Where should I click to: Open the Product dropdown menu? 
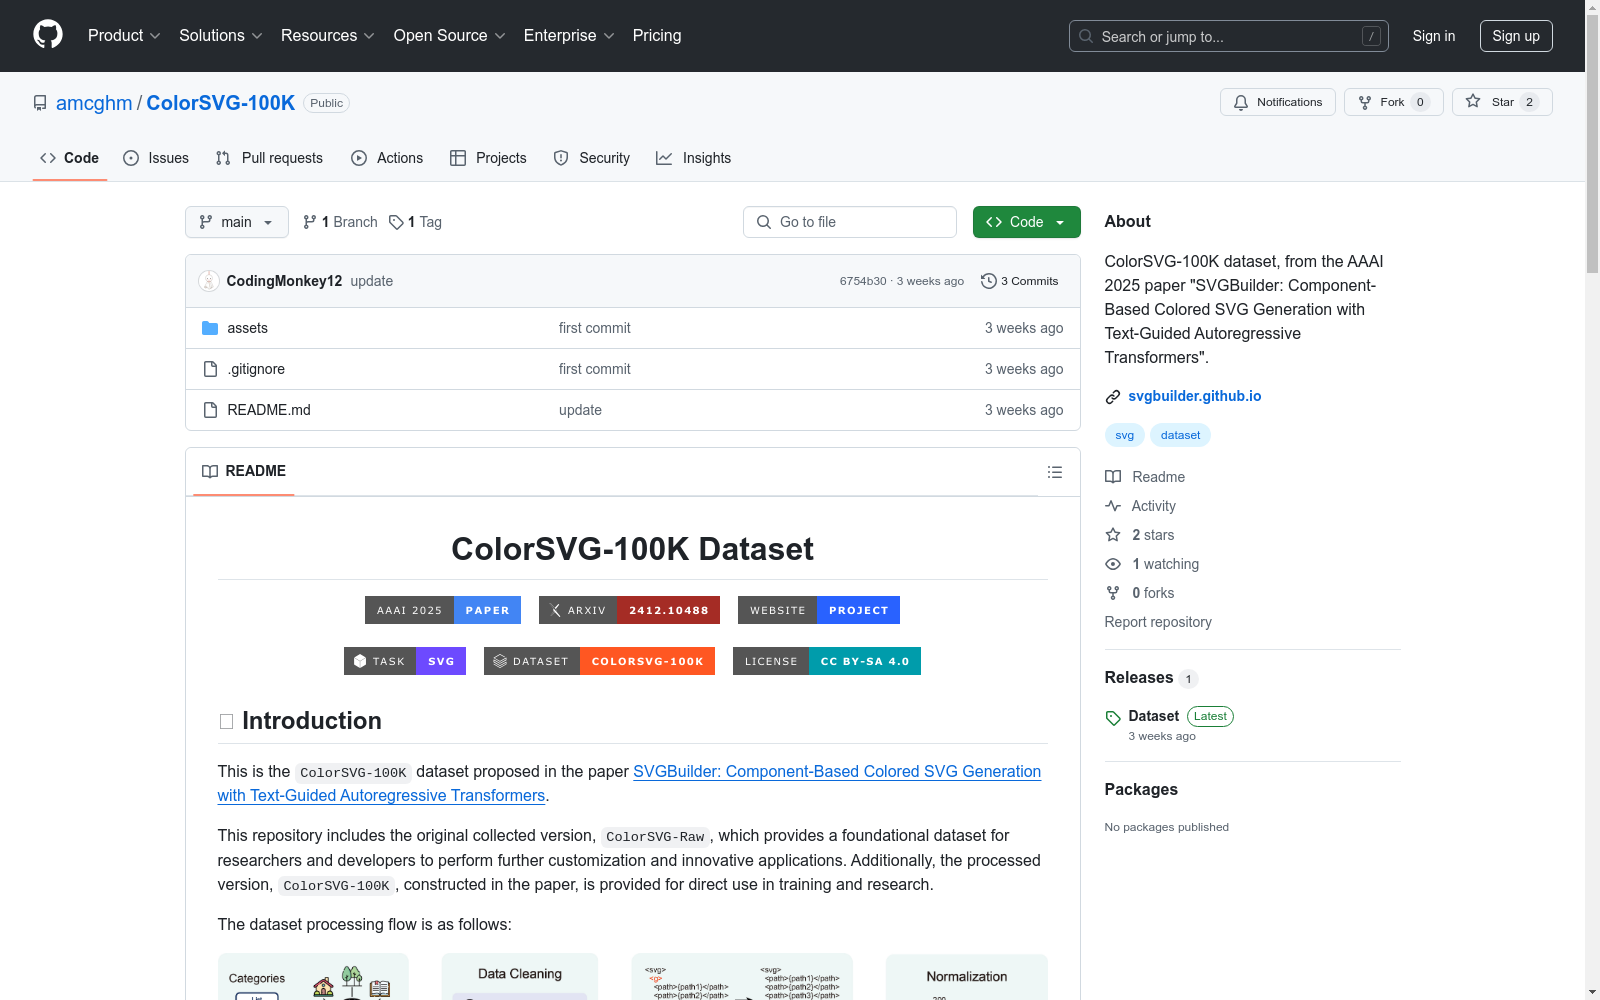[x=124, y=36]
